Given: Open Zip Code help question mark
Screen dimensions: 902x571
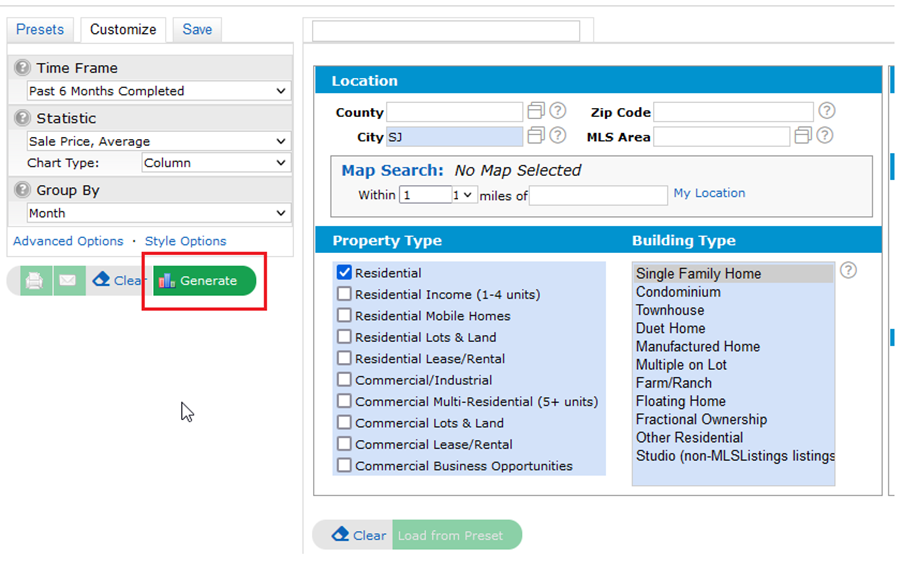Looking at the screenshot, I should [x=827, y=110].
